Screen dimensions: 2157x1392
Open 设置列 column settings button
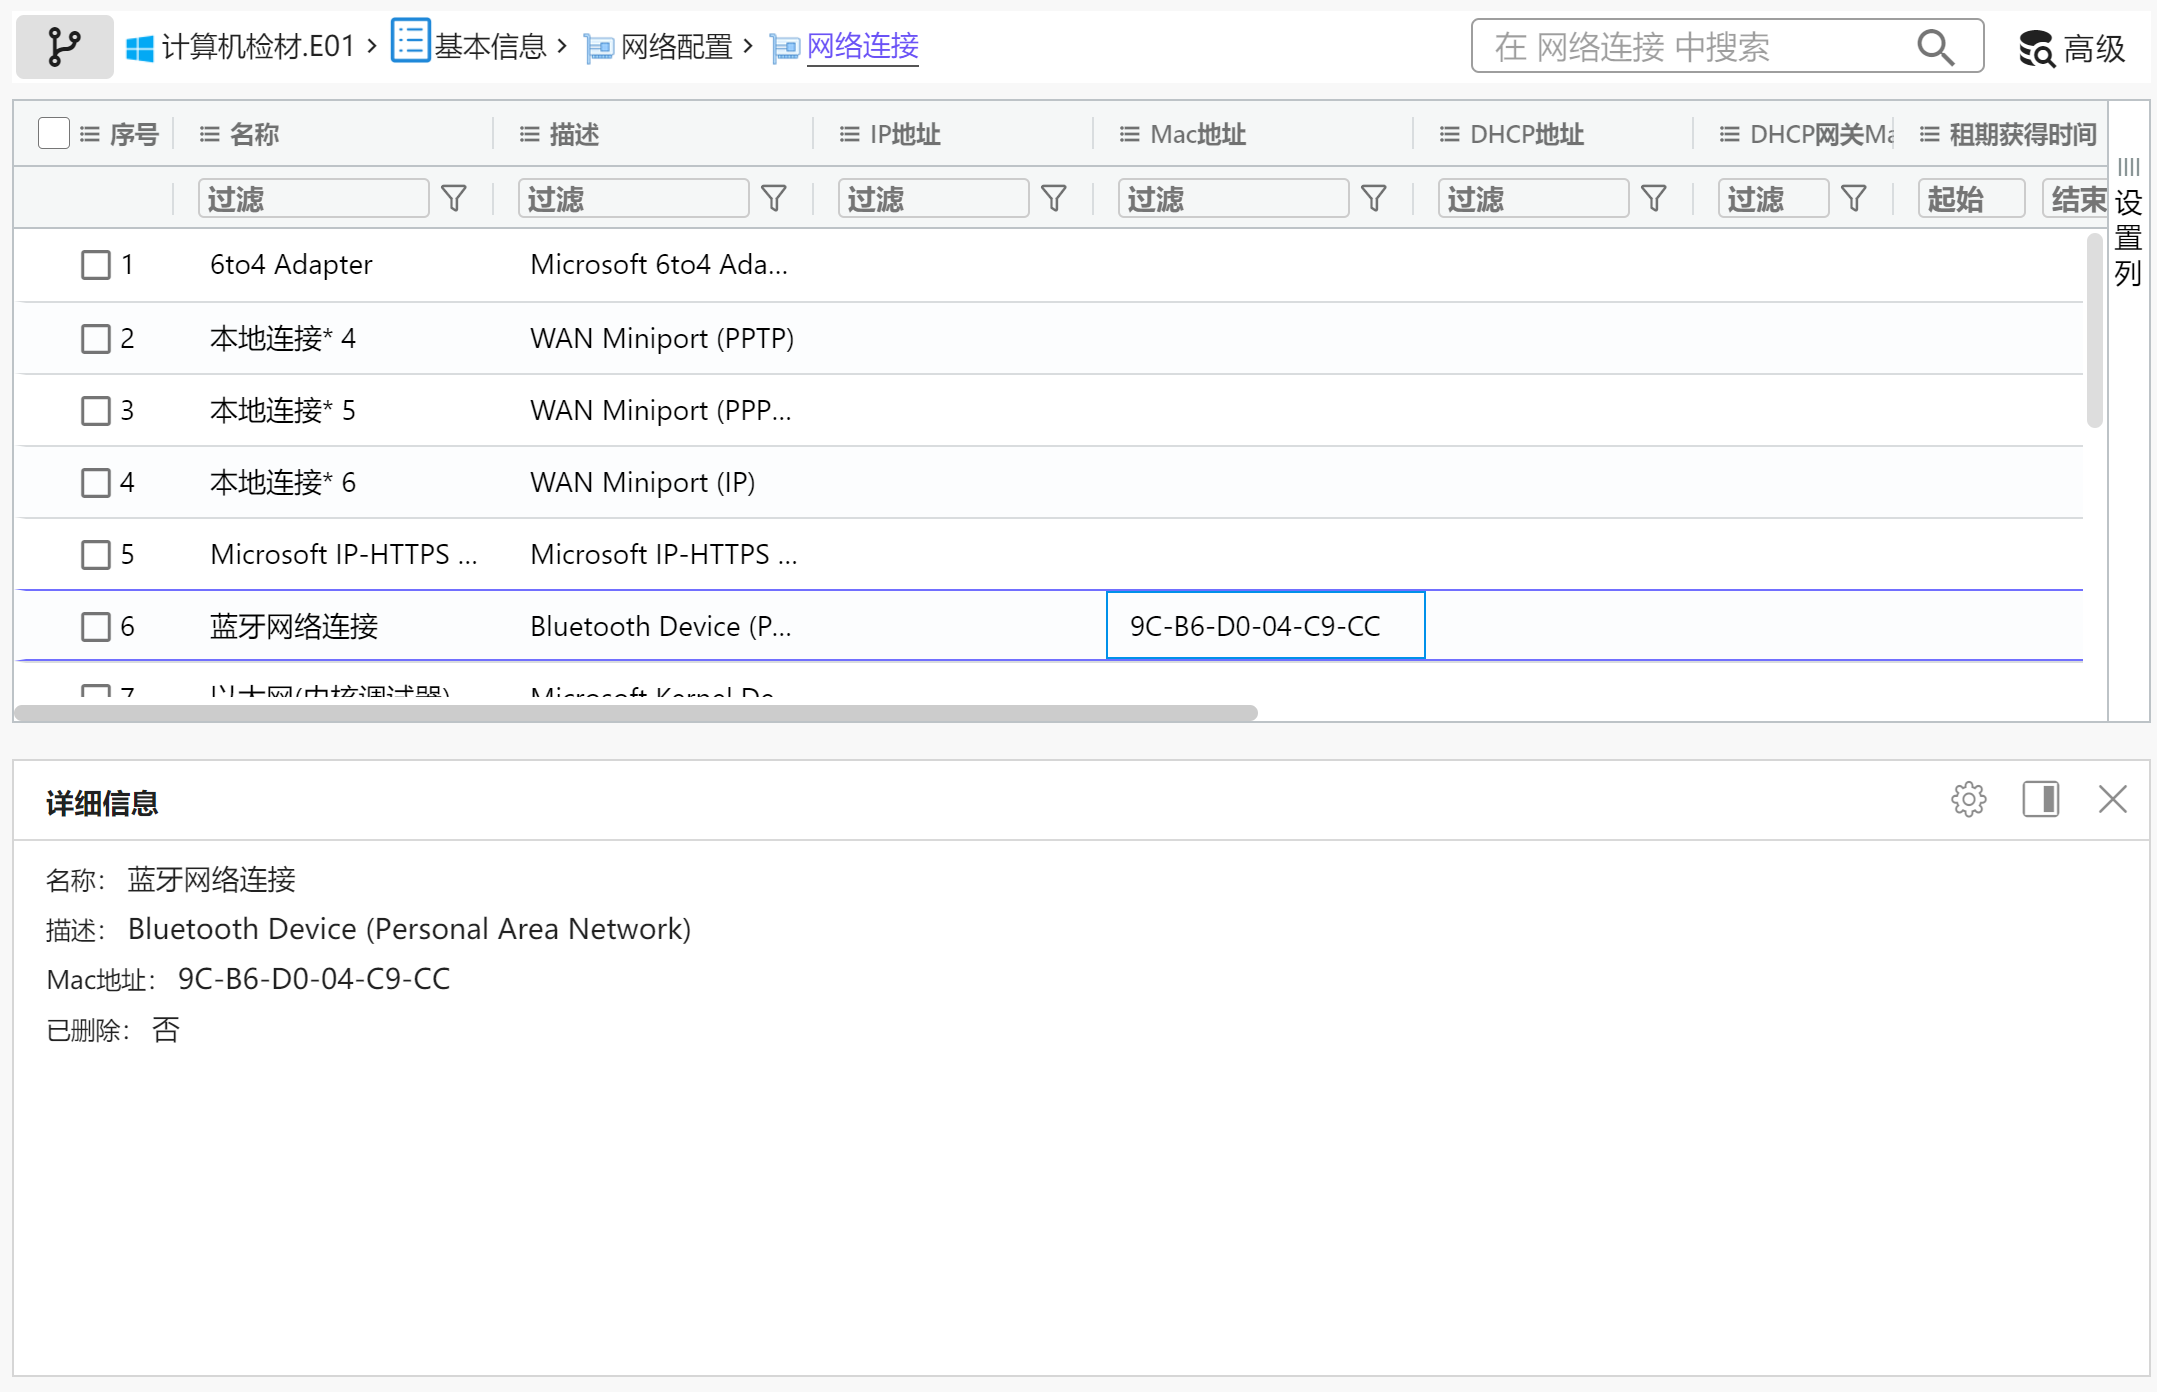point(2128,225)
